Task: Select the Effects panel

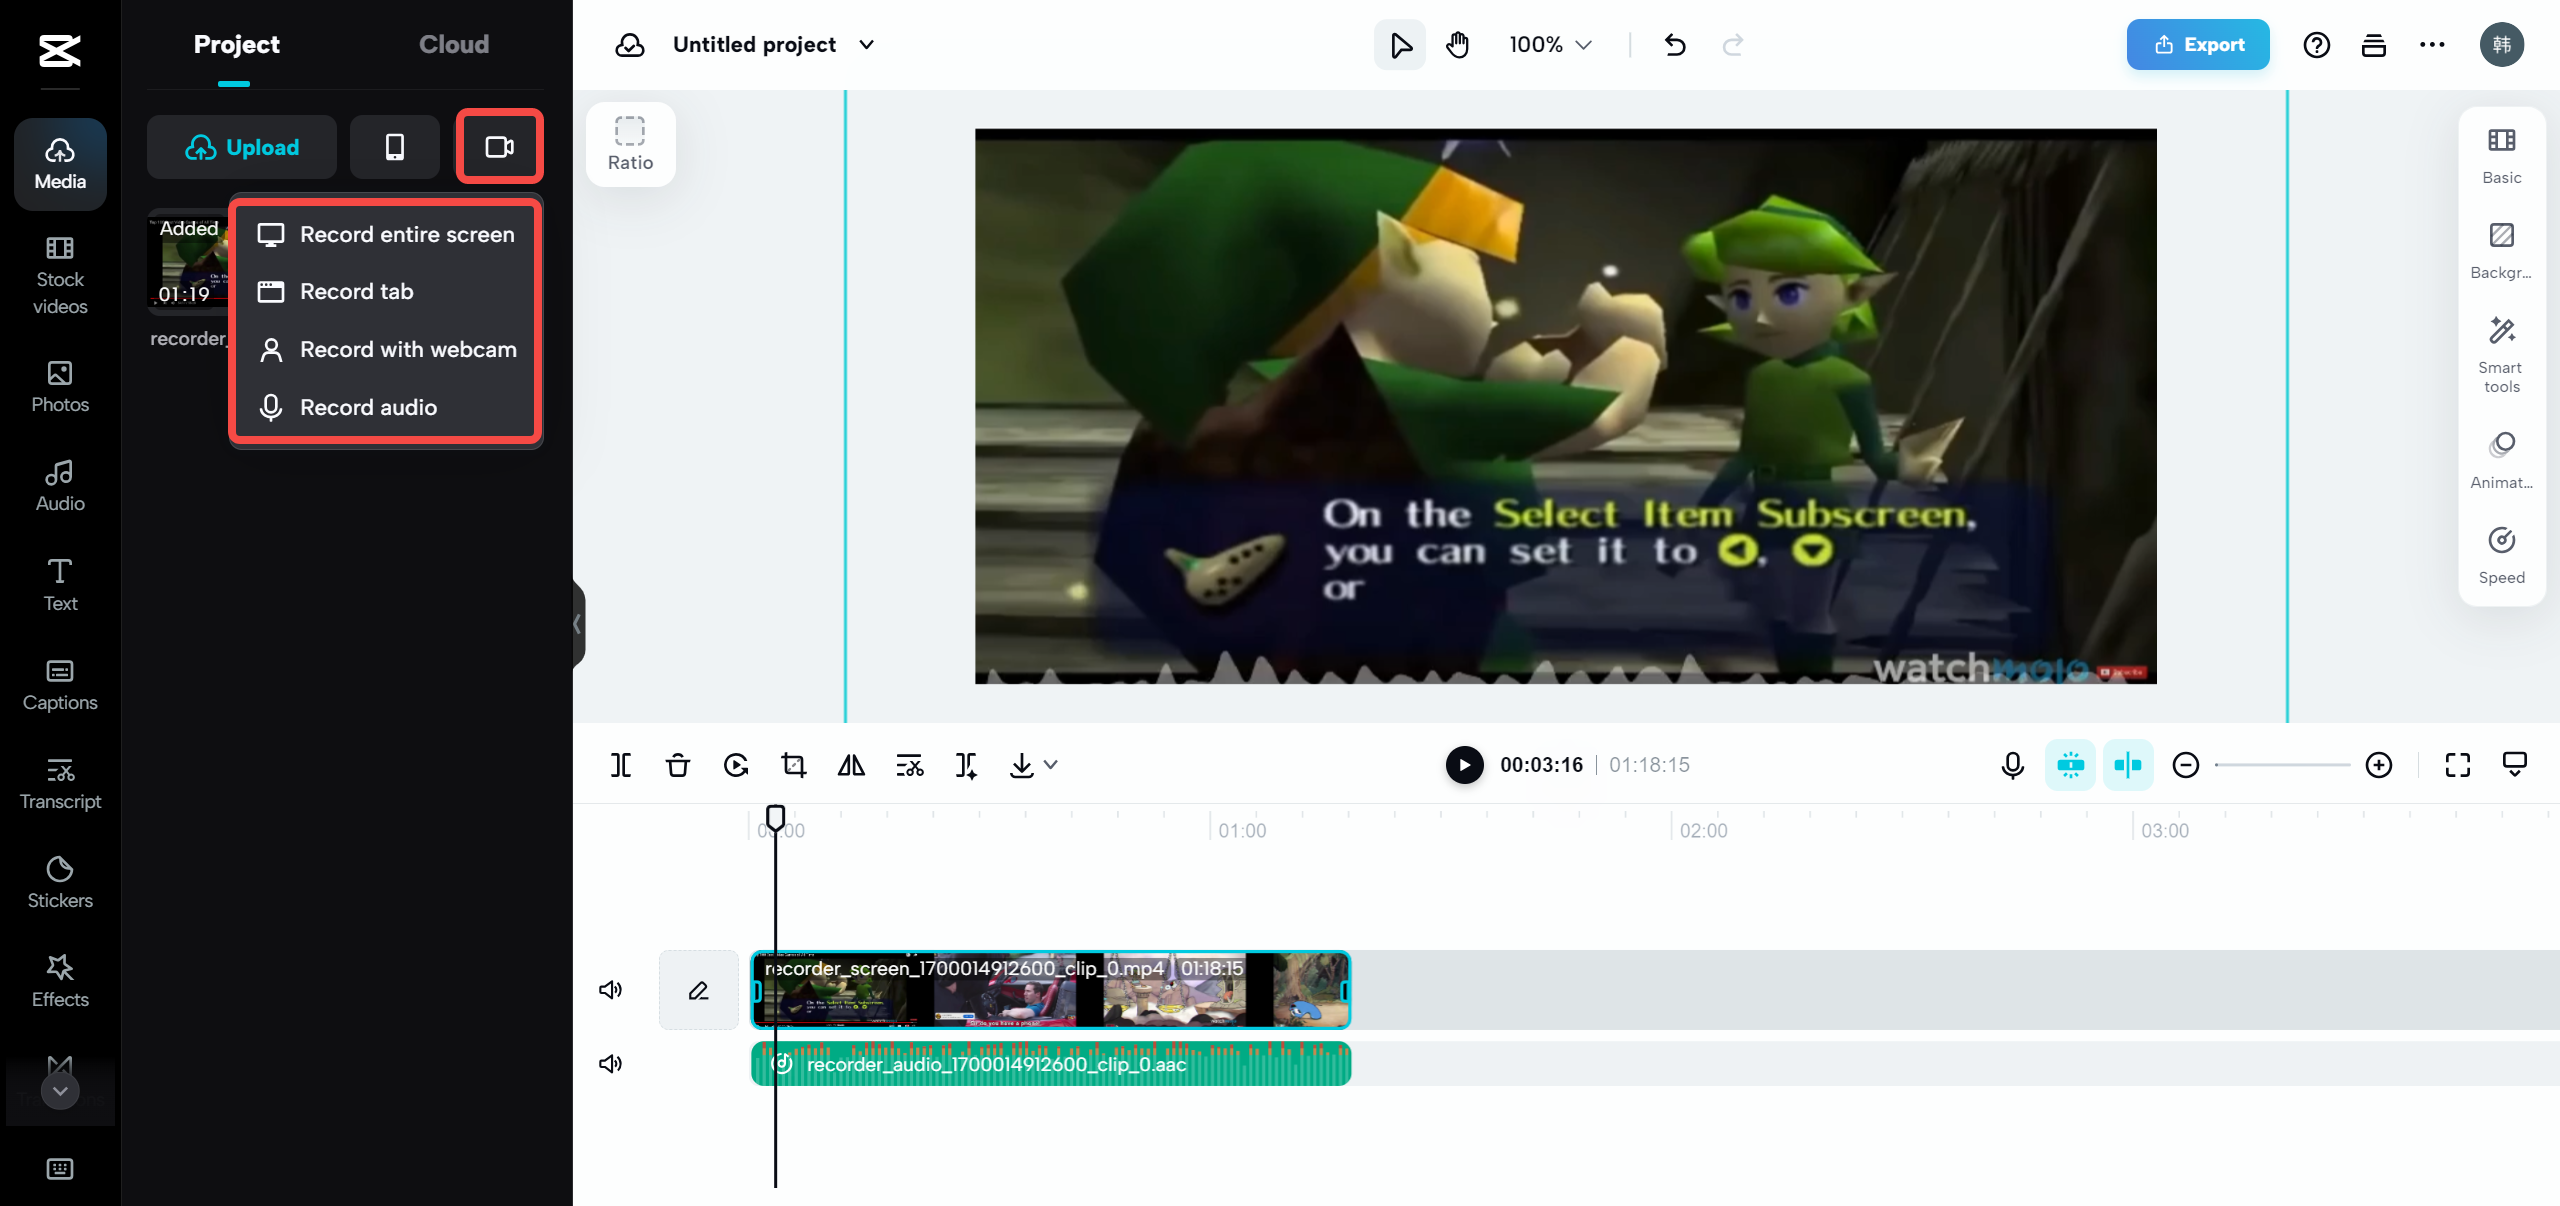Action: click(x=59, y=980)
